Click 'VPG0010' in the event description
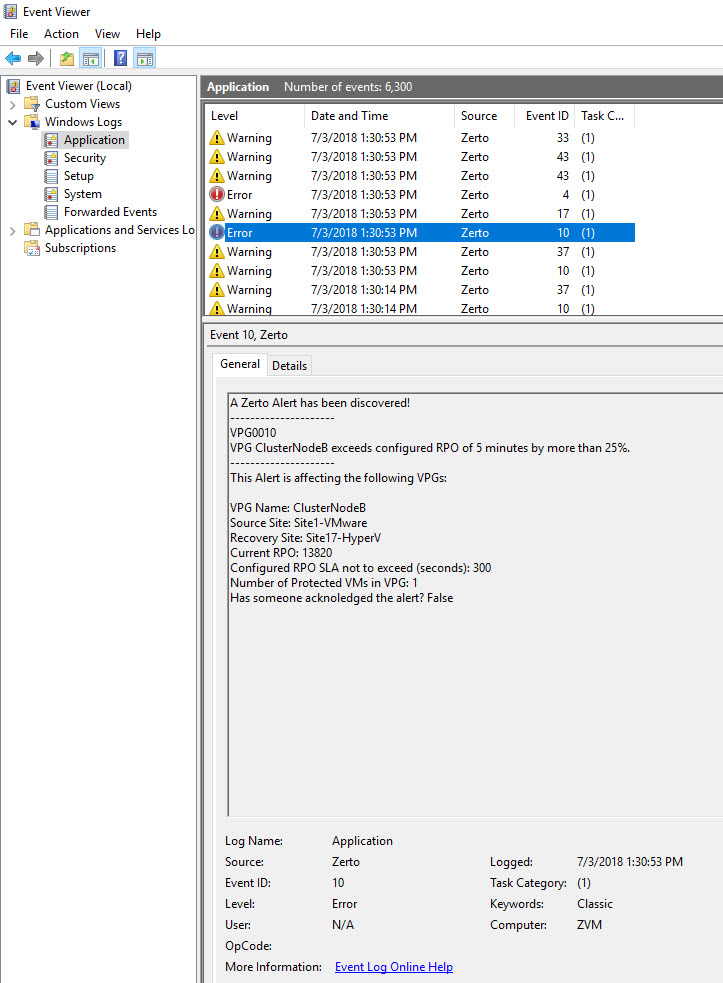The width and height of the screenshot is (723, 983). point(253,433)
